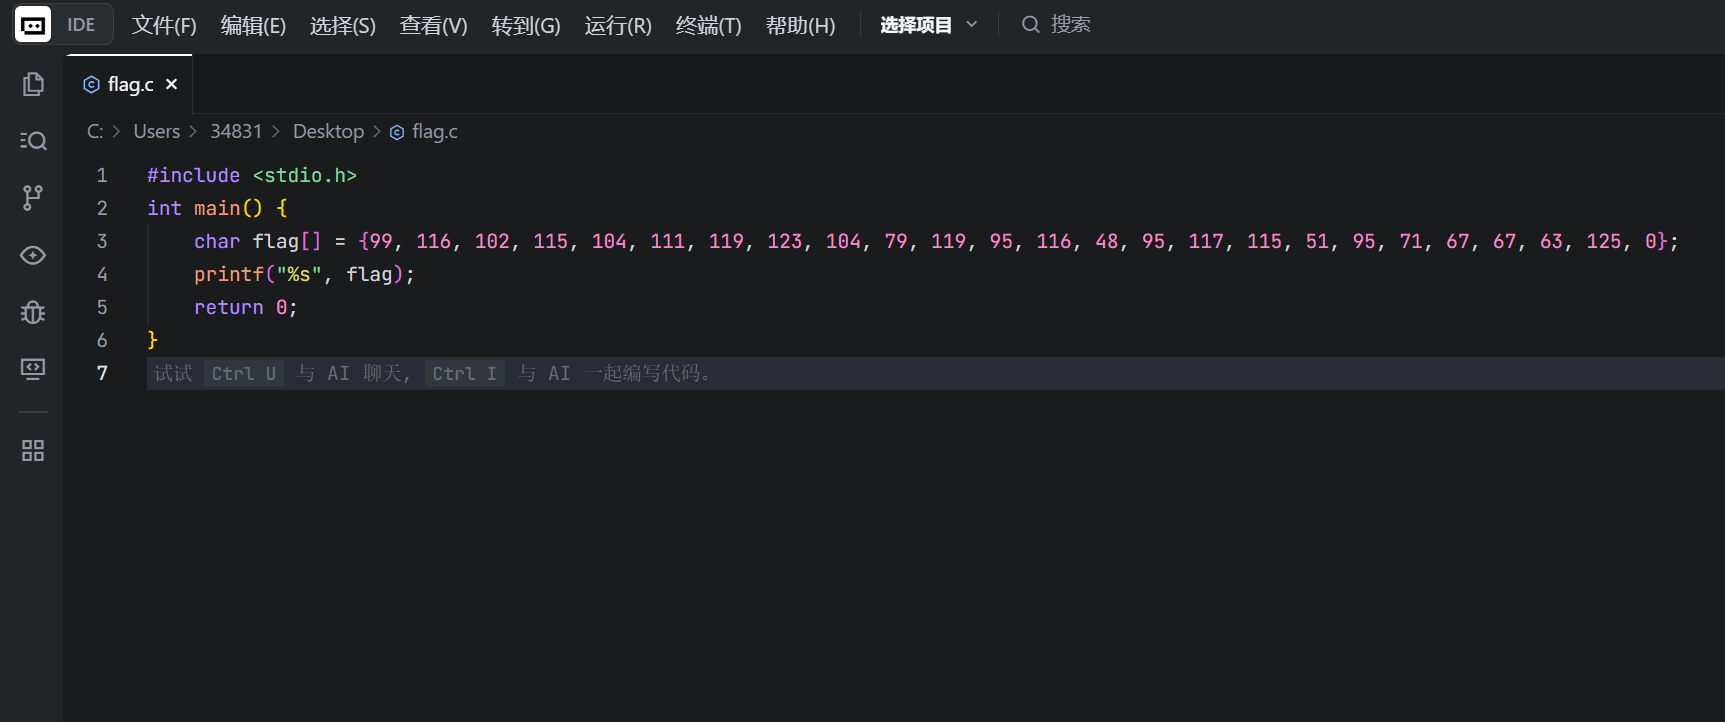Click the flag.c breadcrumb text
This screenshot has height=722, width=1725.
click(435, 132)
